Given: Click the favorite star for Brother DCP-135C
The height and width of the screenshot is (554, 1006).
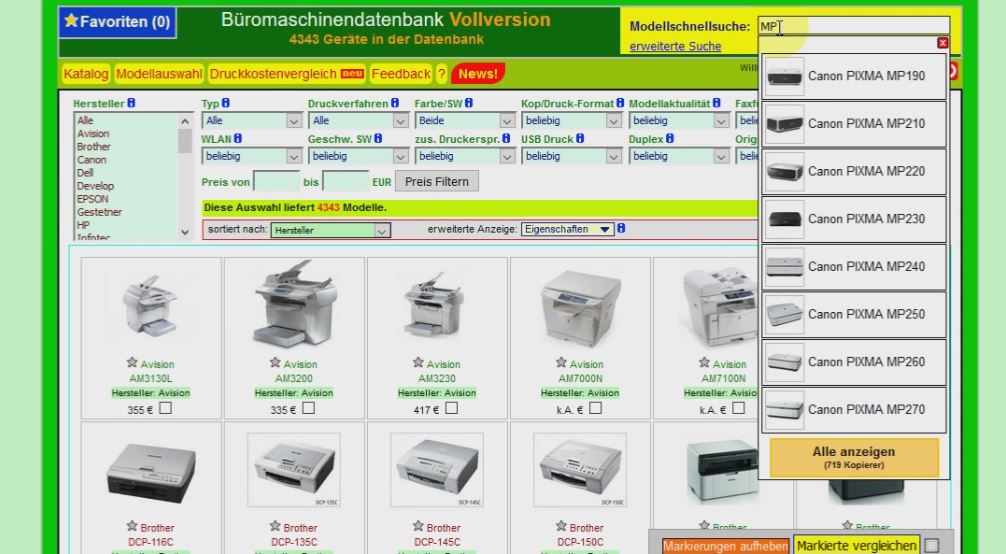Looking at the screenshot, I should (x=275, y=526).
